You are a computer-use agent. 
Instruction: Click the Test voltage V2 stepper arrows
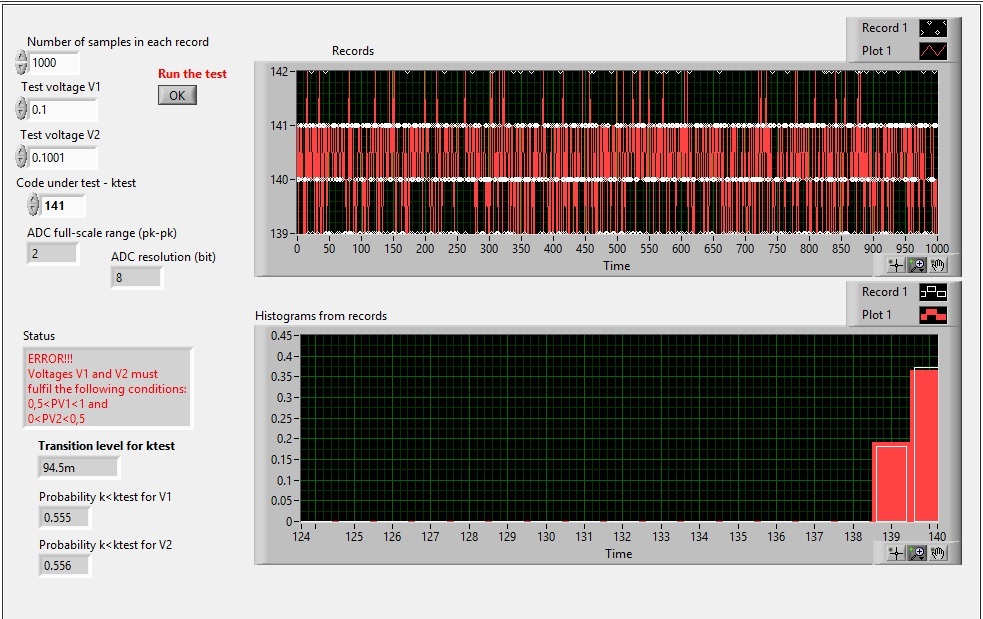pos(21,157)
